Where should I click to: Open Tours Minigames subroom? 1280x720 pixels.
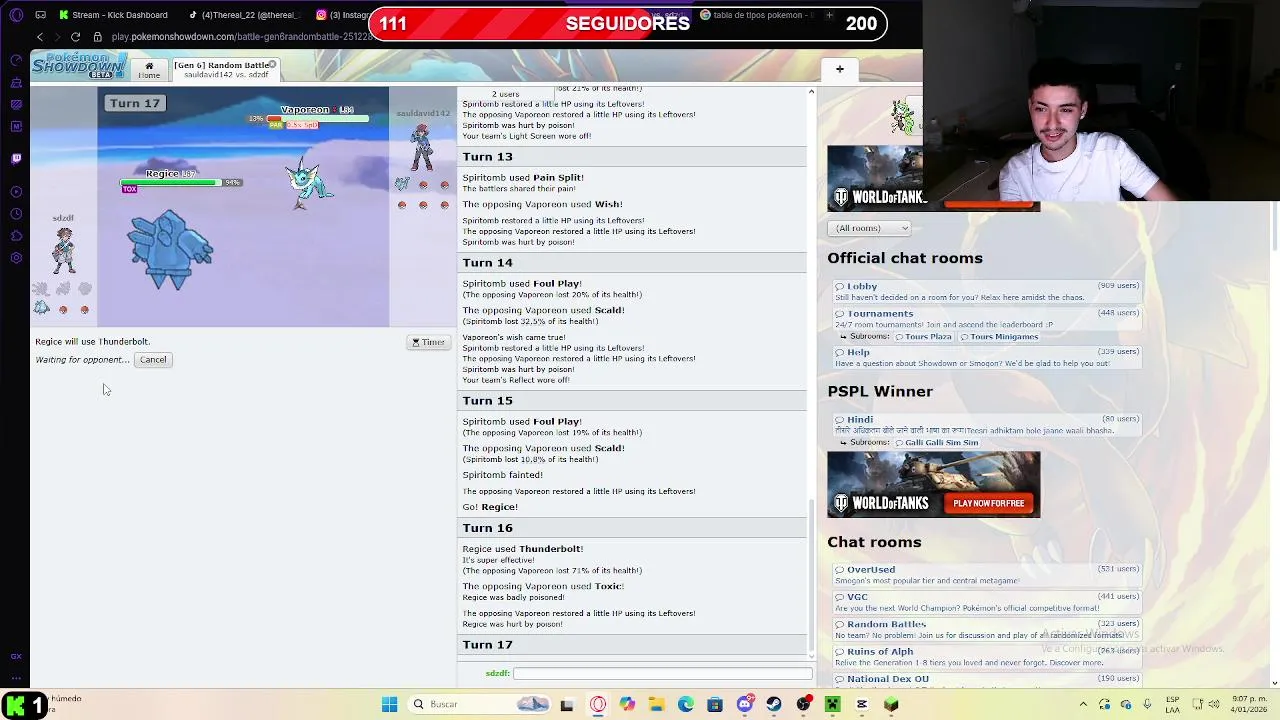coord(999,337)
